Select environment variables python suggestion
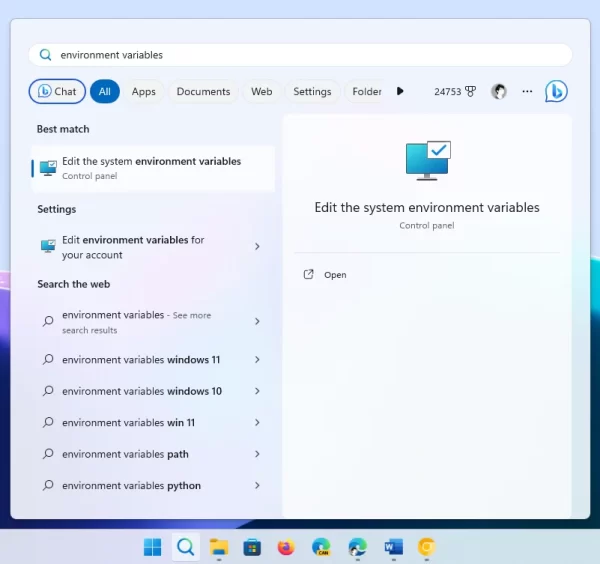Viewport: 600px width, 564px height. tap(153, 486)
